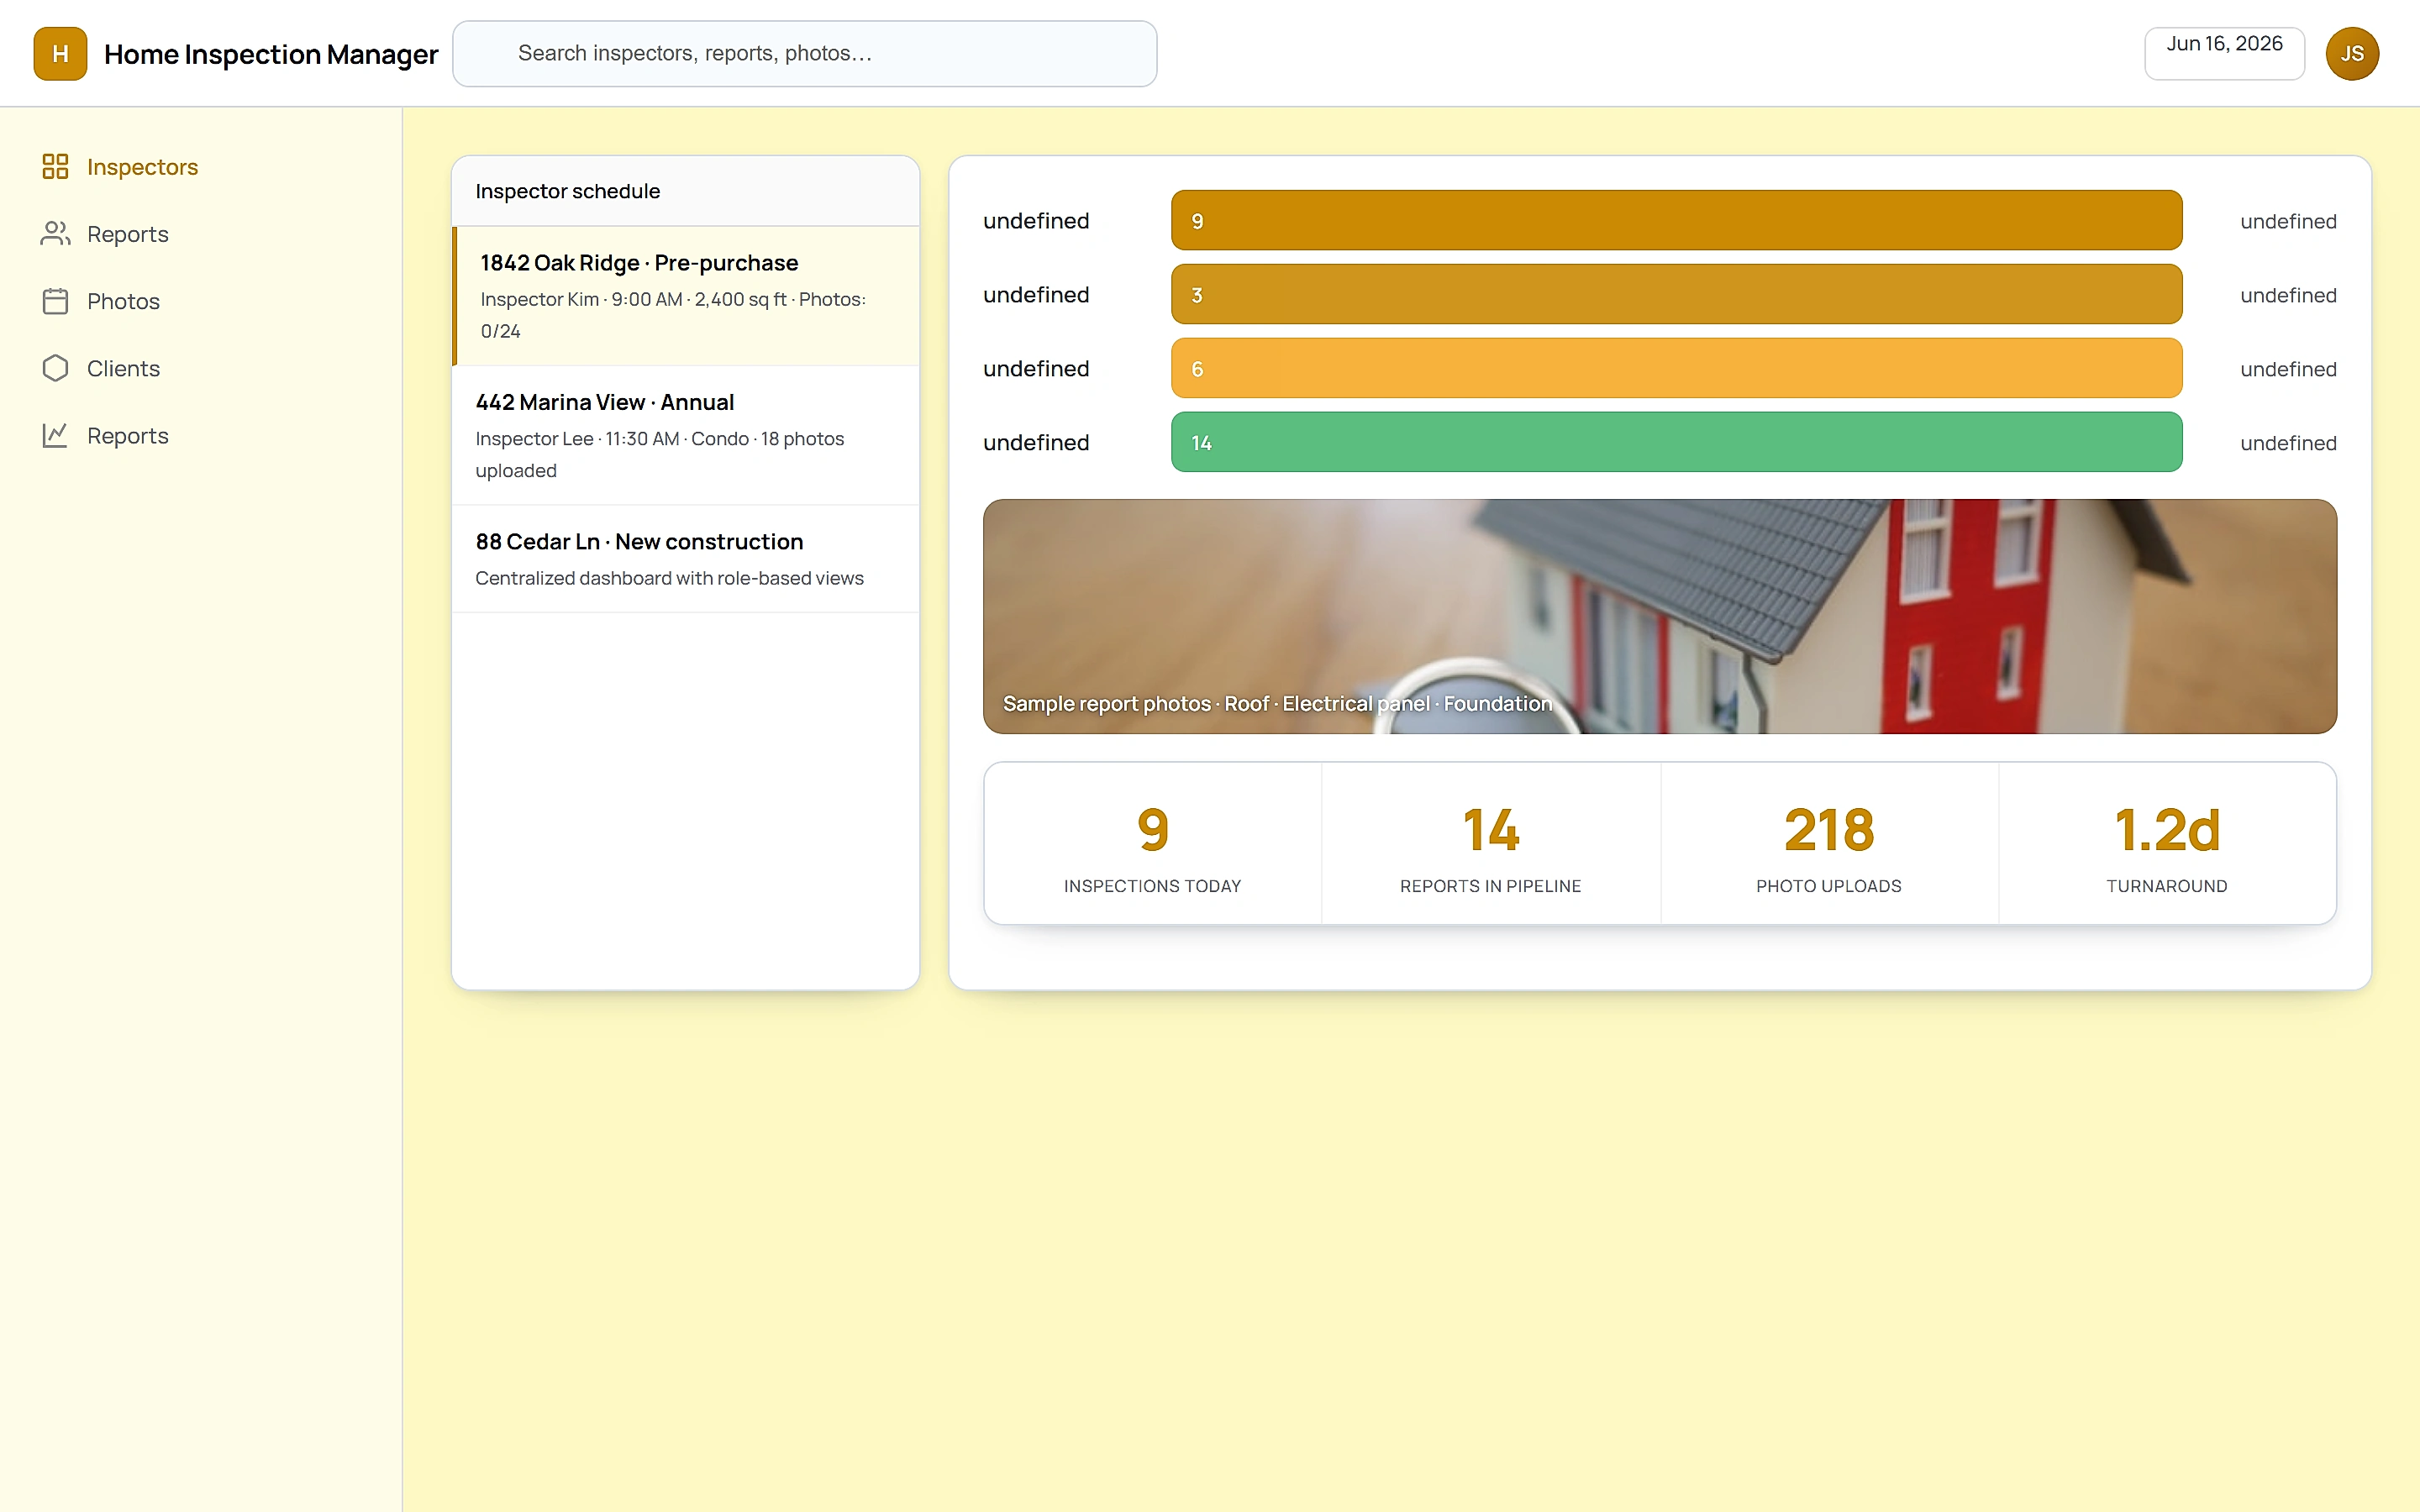Click the calendar icon beside Photos

coord(55,301)
